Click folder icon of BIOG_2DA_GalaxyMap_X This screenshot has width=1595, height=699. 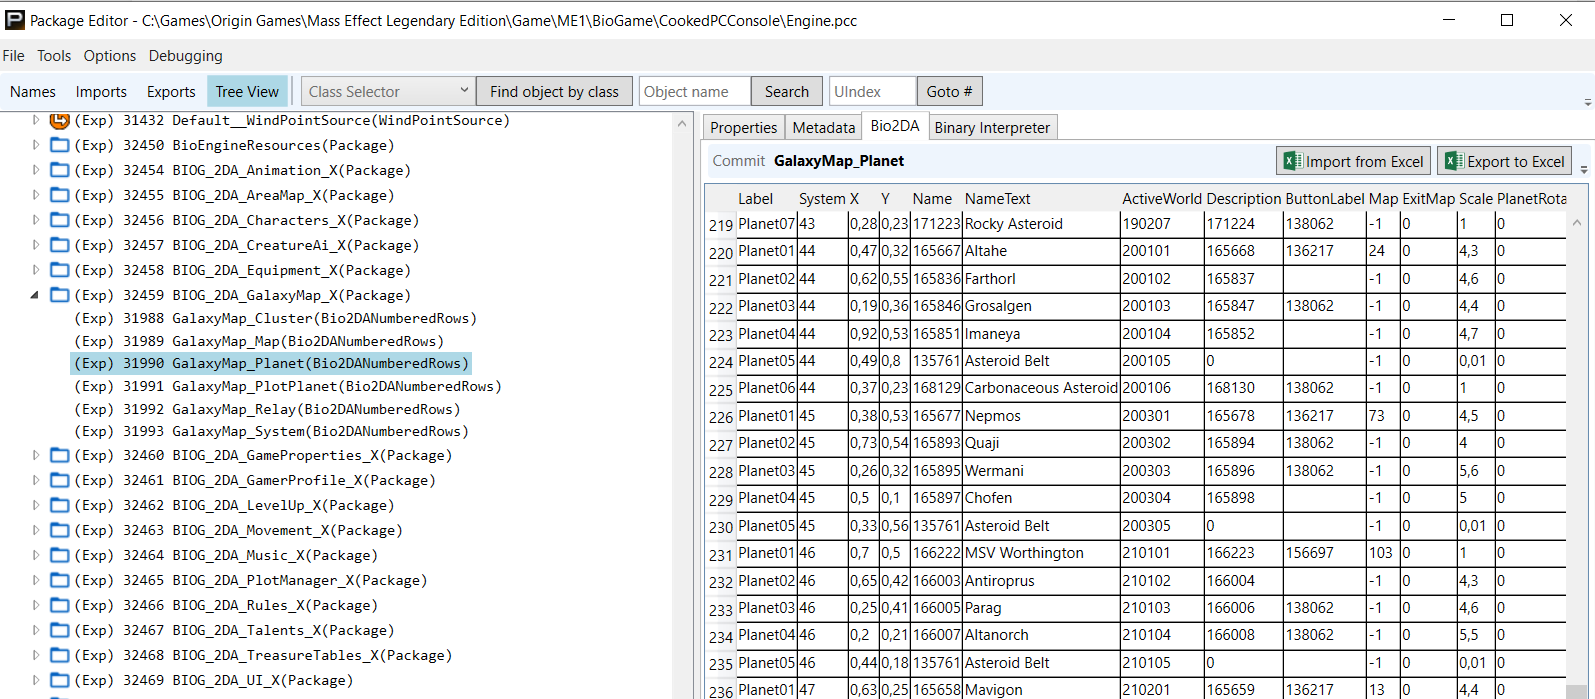(x=60, y=295)
